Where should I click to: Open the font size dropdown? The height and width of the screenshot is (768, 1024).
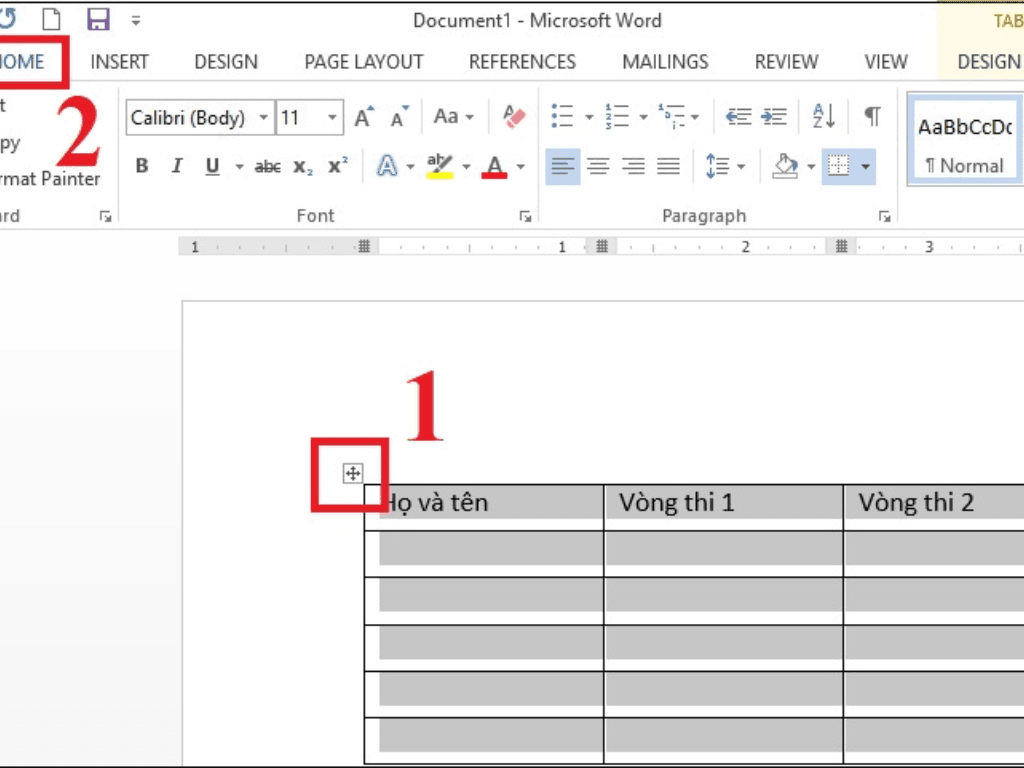pyautogui.click(x=333, y=118)
